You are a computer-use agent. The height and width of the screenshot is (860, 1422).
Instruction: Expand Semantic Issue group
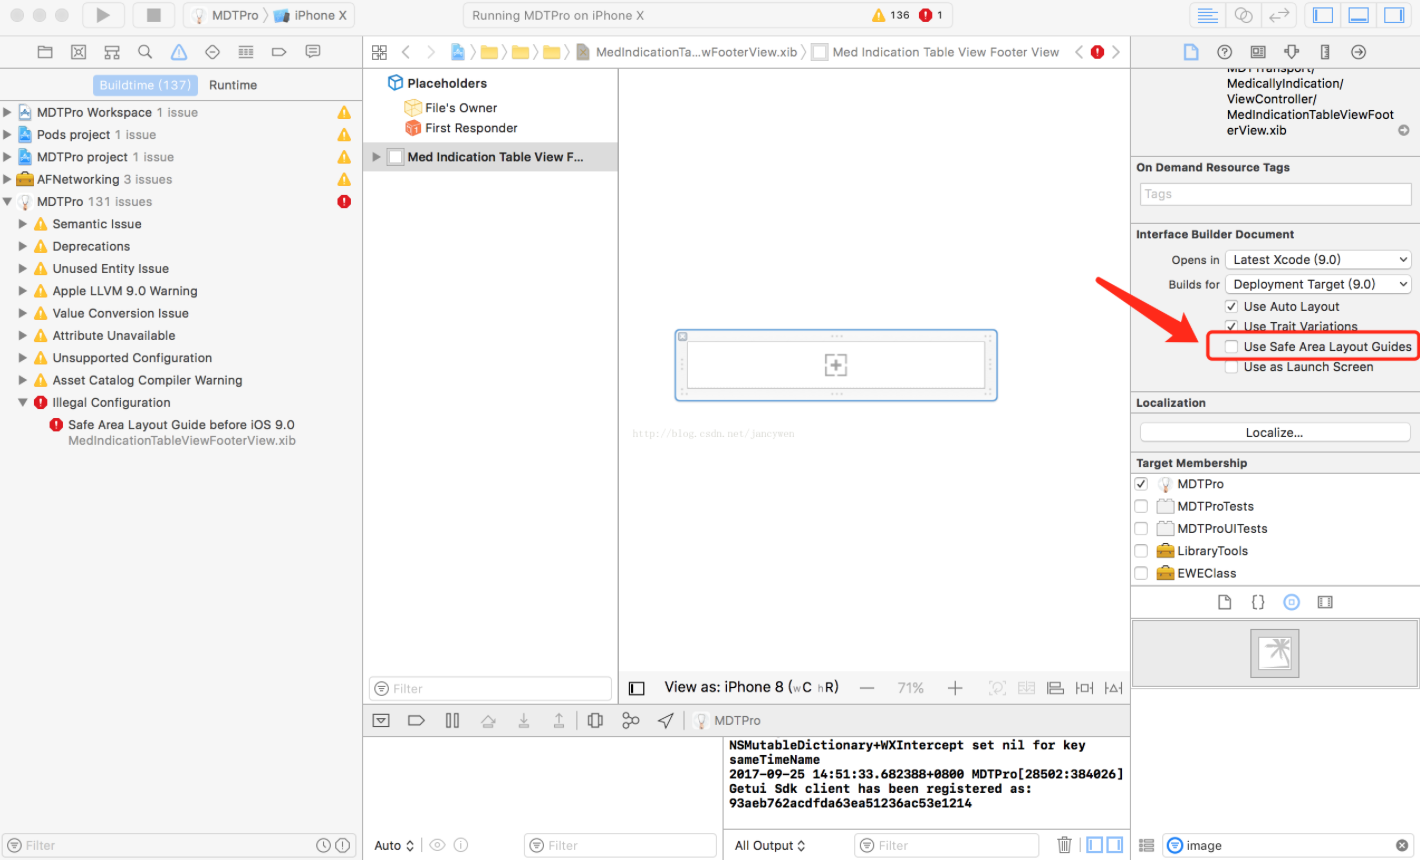pyautogui.click(x=23, y=224)
